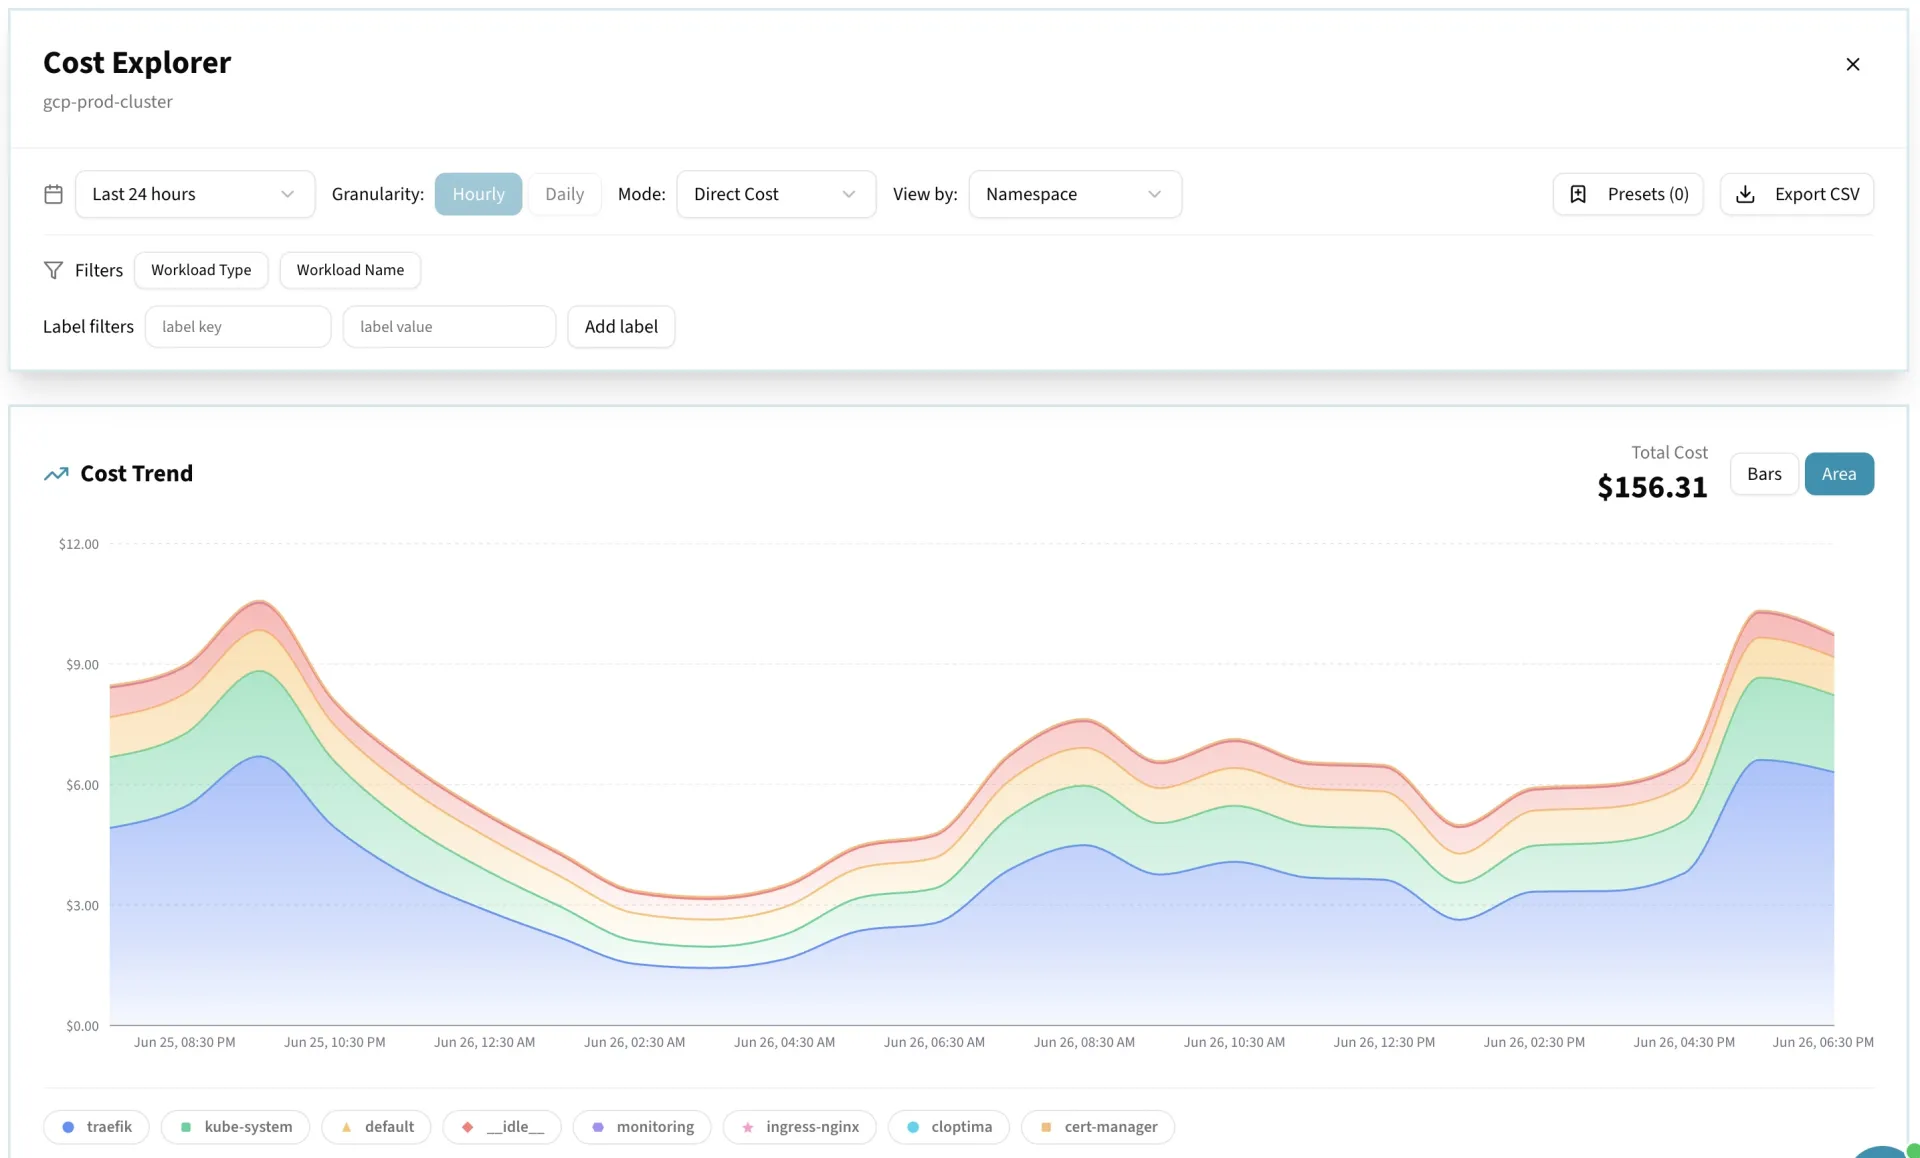Open Presets (0) menu
The height and width of the screenshot is (1158, 1920).
tap(1628, 194)
